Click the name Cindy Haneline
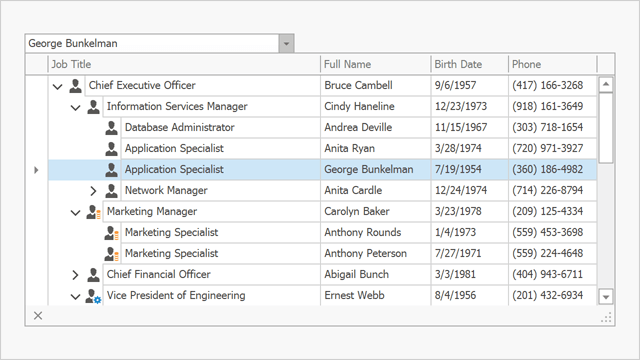Viewport: 640px width, 360px height. (359, 107)
